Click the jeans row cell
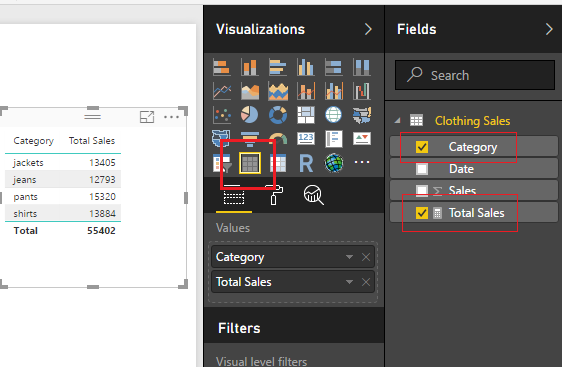This screenshot has width=562, height=367. tap(25, 180)
